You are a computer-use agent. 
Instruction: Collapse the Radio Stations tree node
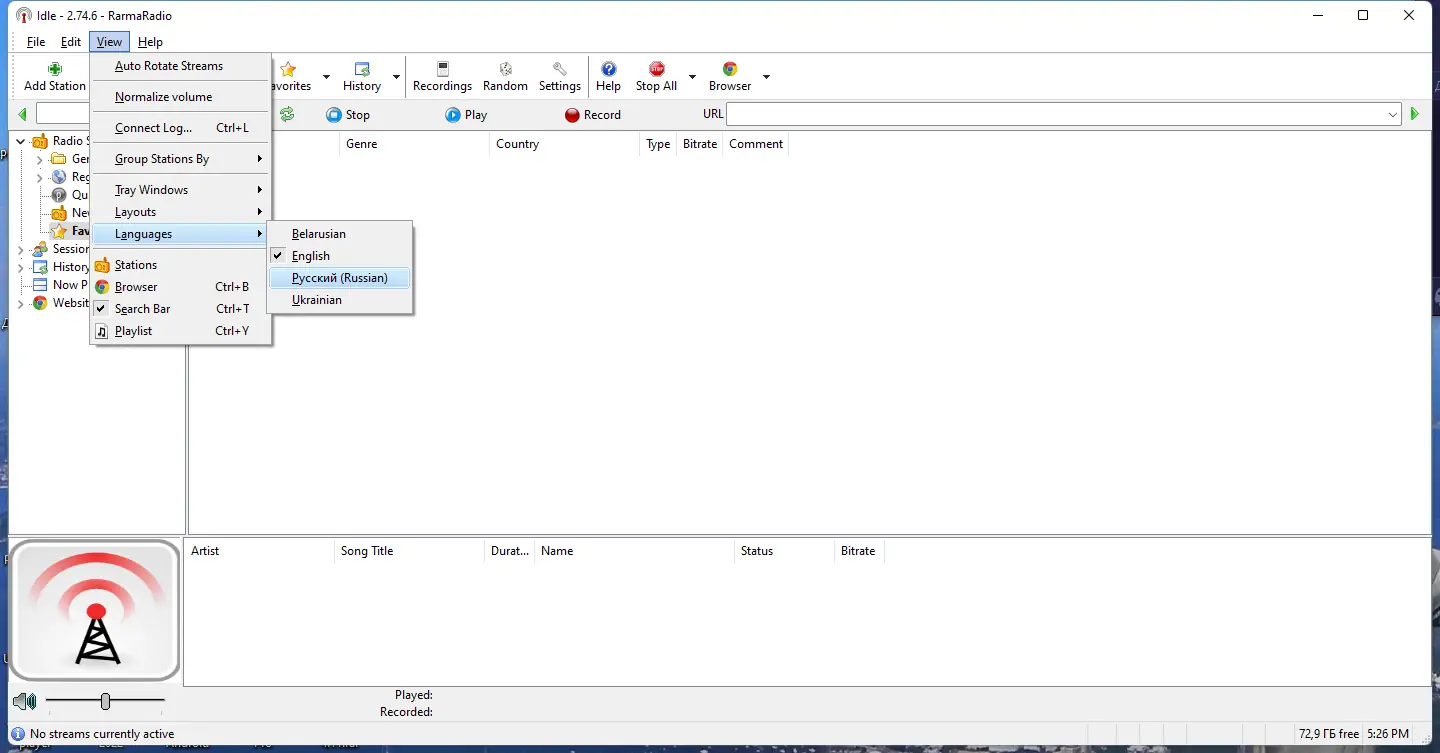pyautogui.click(x=21, y=140)
